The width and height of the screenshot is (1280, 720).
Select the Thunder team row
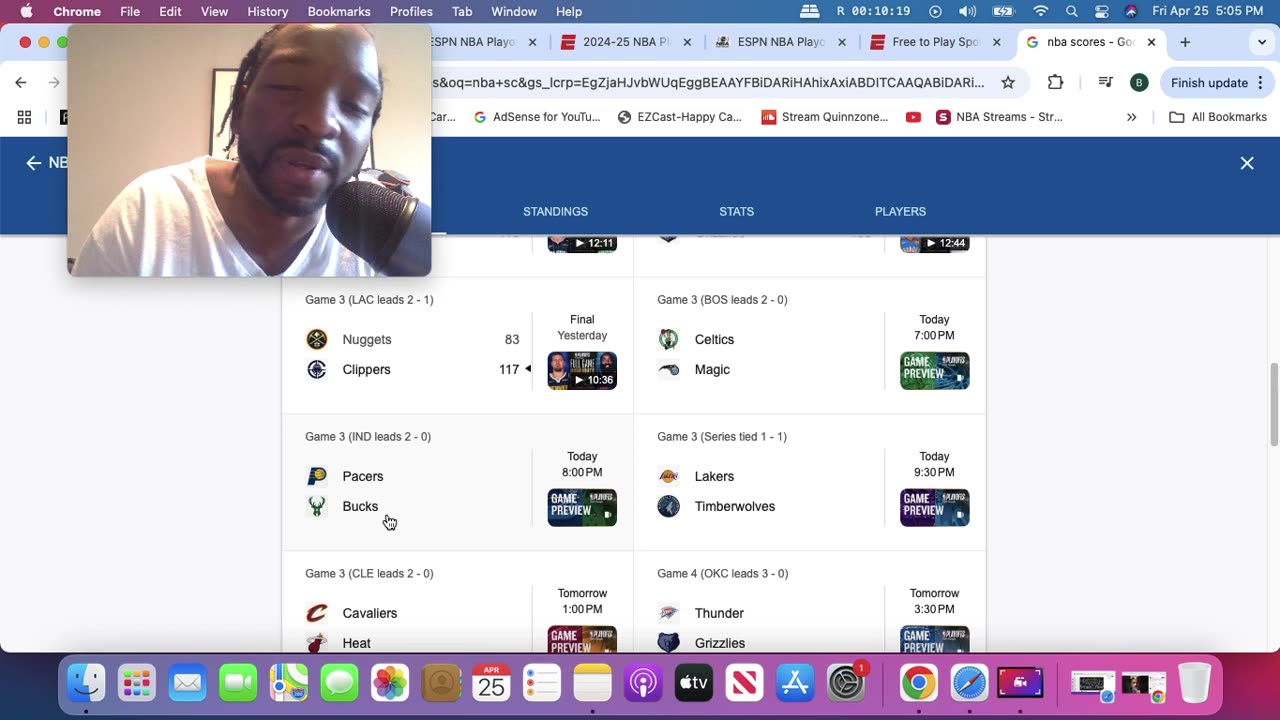[x=765, y=613]
